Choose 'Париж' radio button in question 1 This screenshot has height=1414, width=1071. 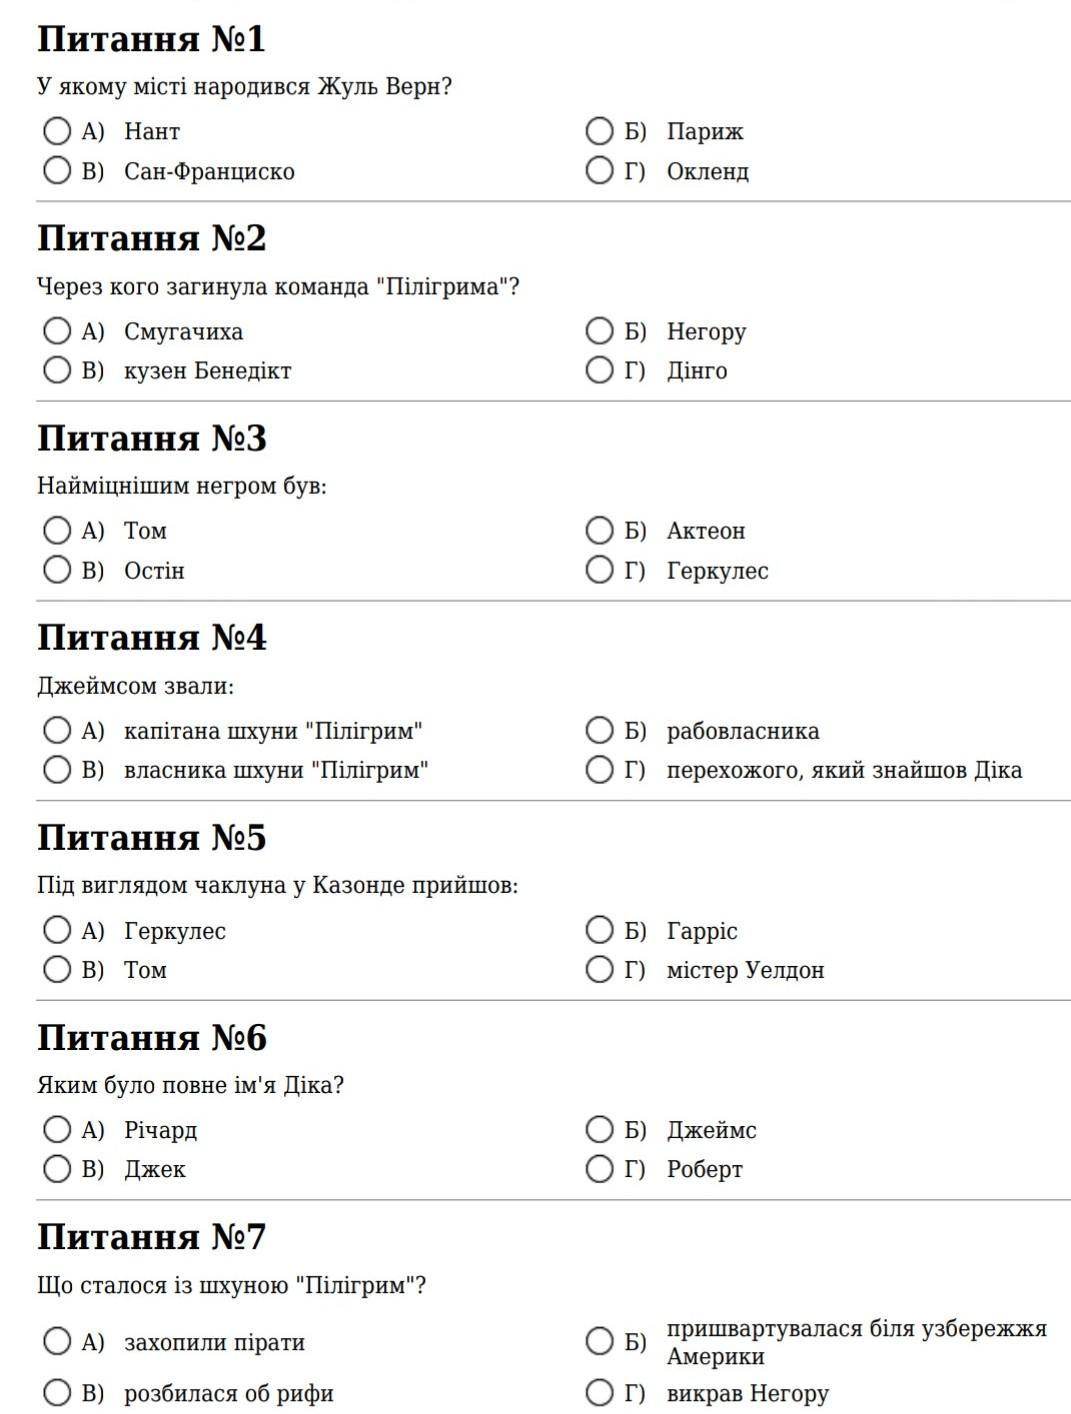(599, 131)
